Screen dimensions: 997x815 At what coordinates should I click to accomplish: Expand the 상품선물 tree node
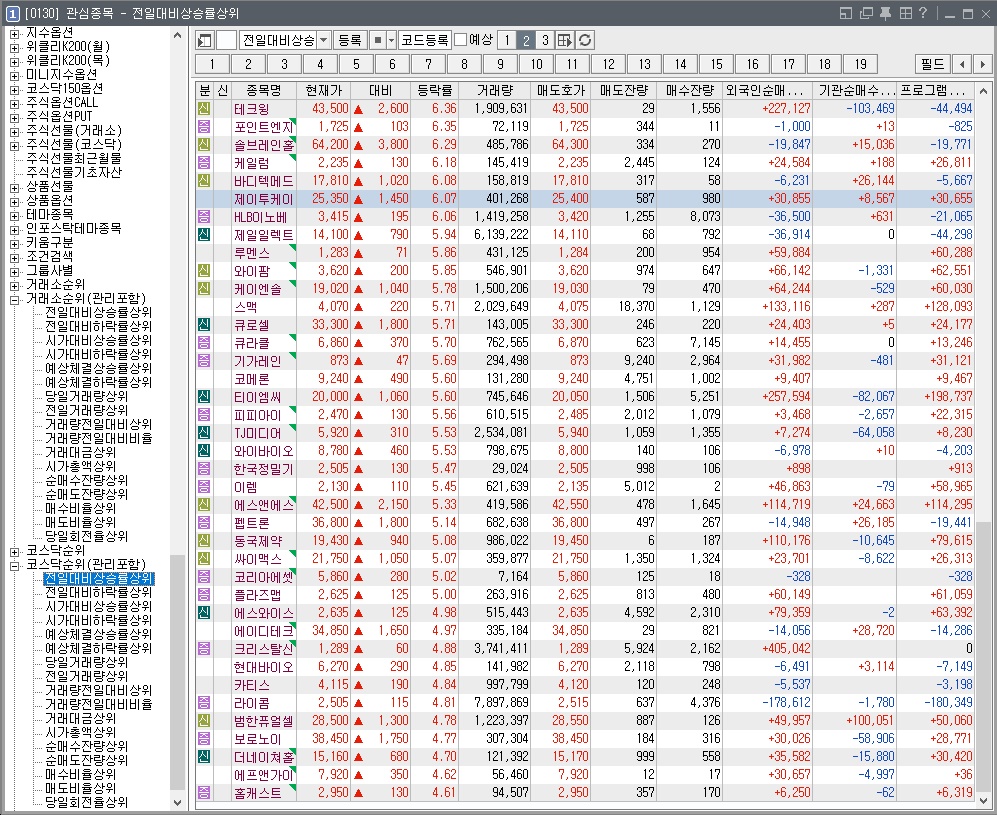tap(14, 187)
